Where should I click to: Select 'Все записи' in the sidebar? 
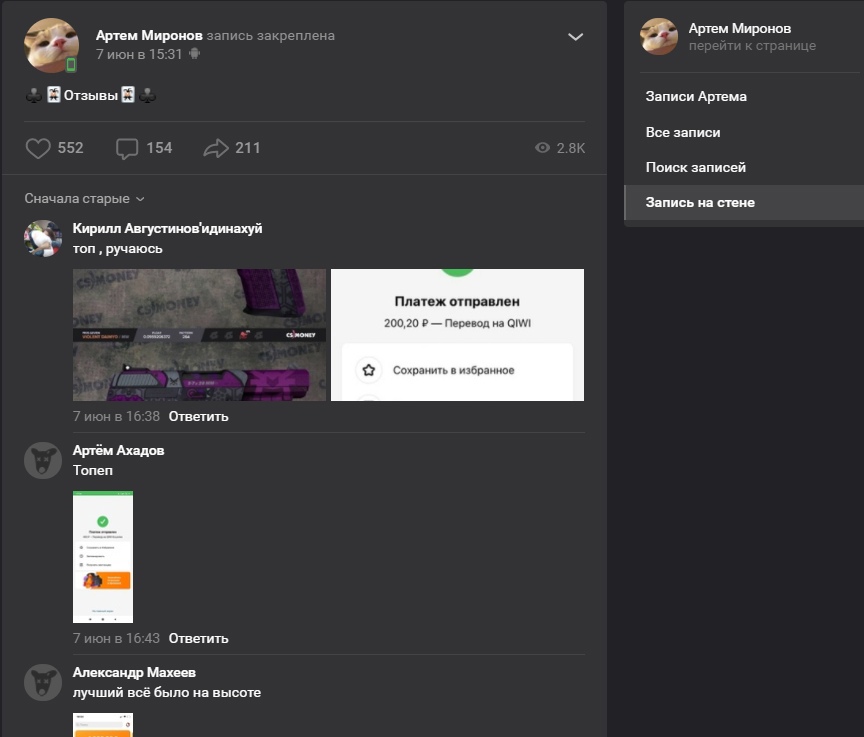[683, 132]
